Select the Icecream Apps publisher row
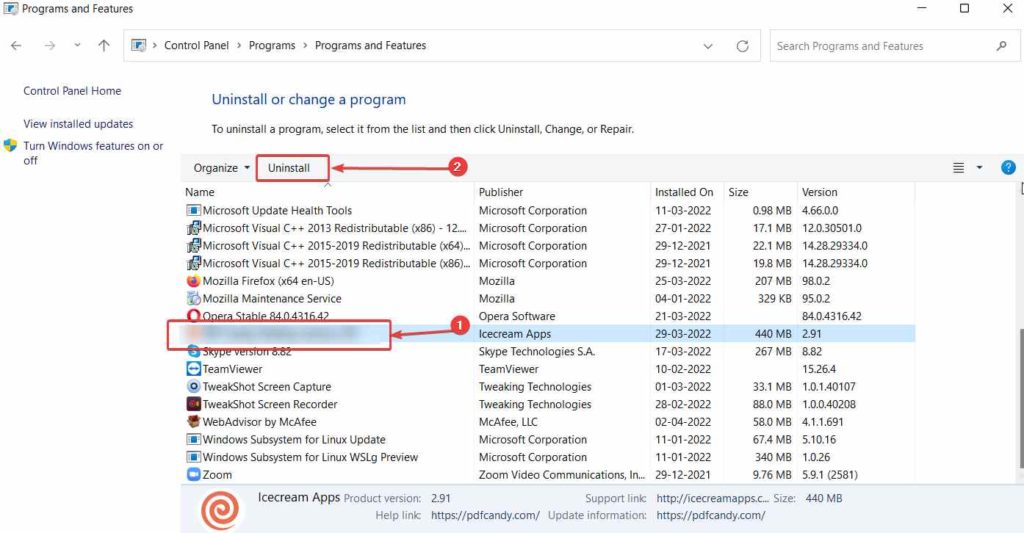The width and height of the screenshot is (1024, 533). click(x=515, y=334)
